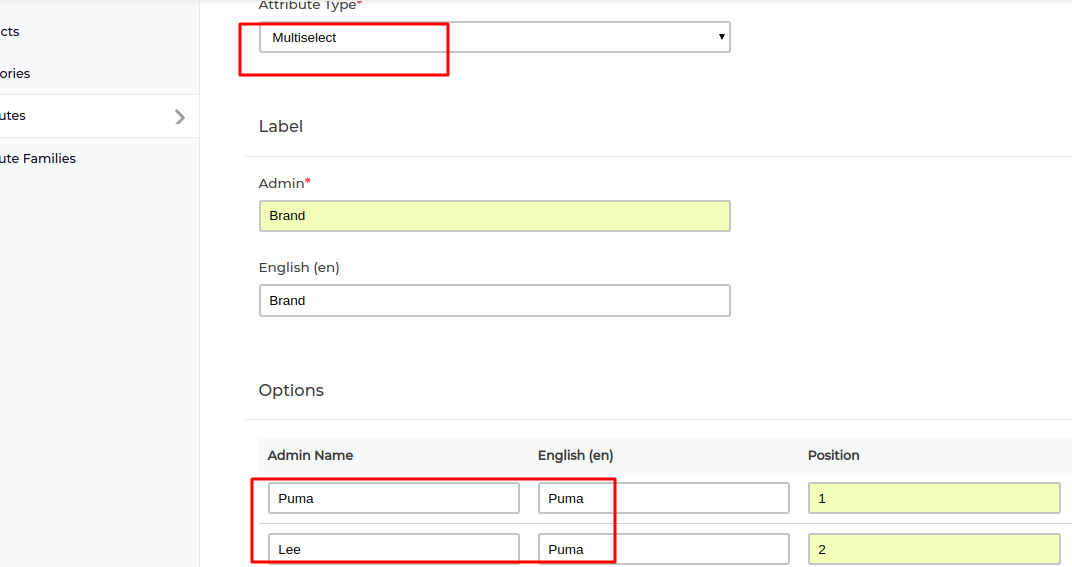This screenshot has width=1072, height=567.
Task: Click the Admin Name column header
Action: pyautogui.click(x=310, y=456)
